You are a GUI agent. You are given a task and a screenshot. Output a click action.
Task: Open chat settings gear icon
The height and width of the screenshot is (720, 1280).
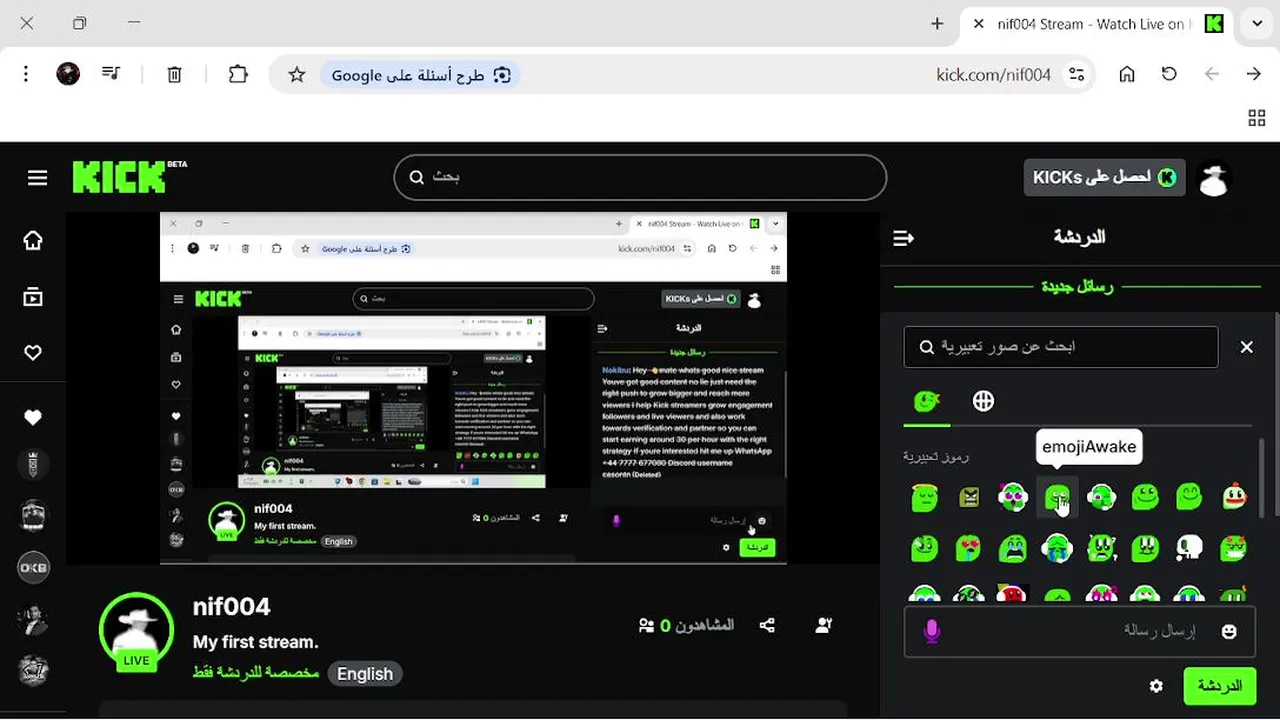[x=1156, y=686]
